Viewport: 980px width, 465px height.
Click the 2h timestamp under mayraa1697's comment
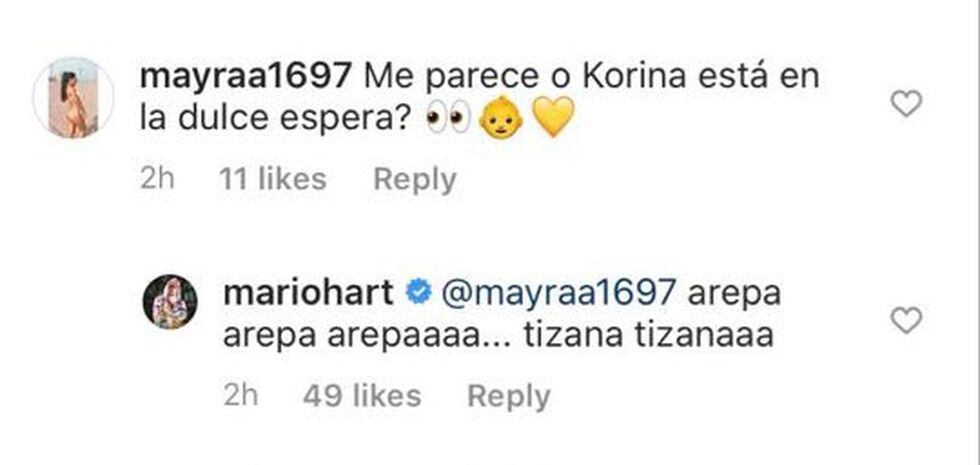click(x=158, y=179)
